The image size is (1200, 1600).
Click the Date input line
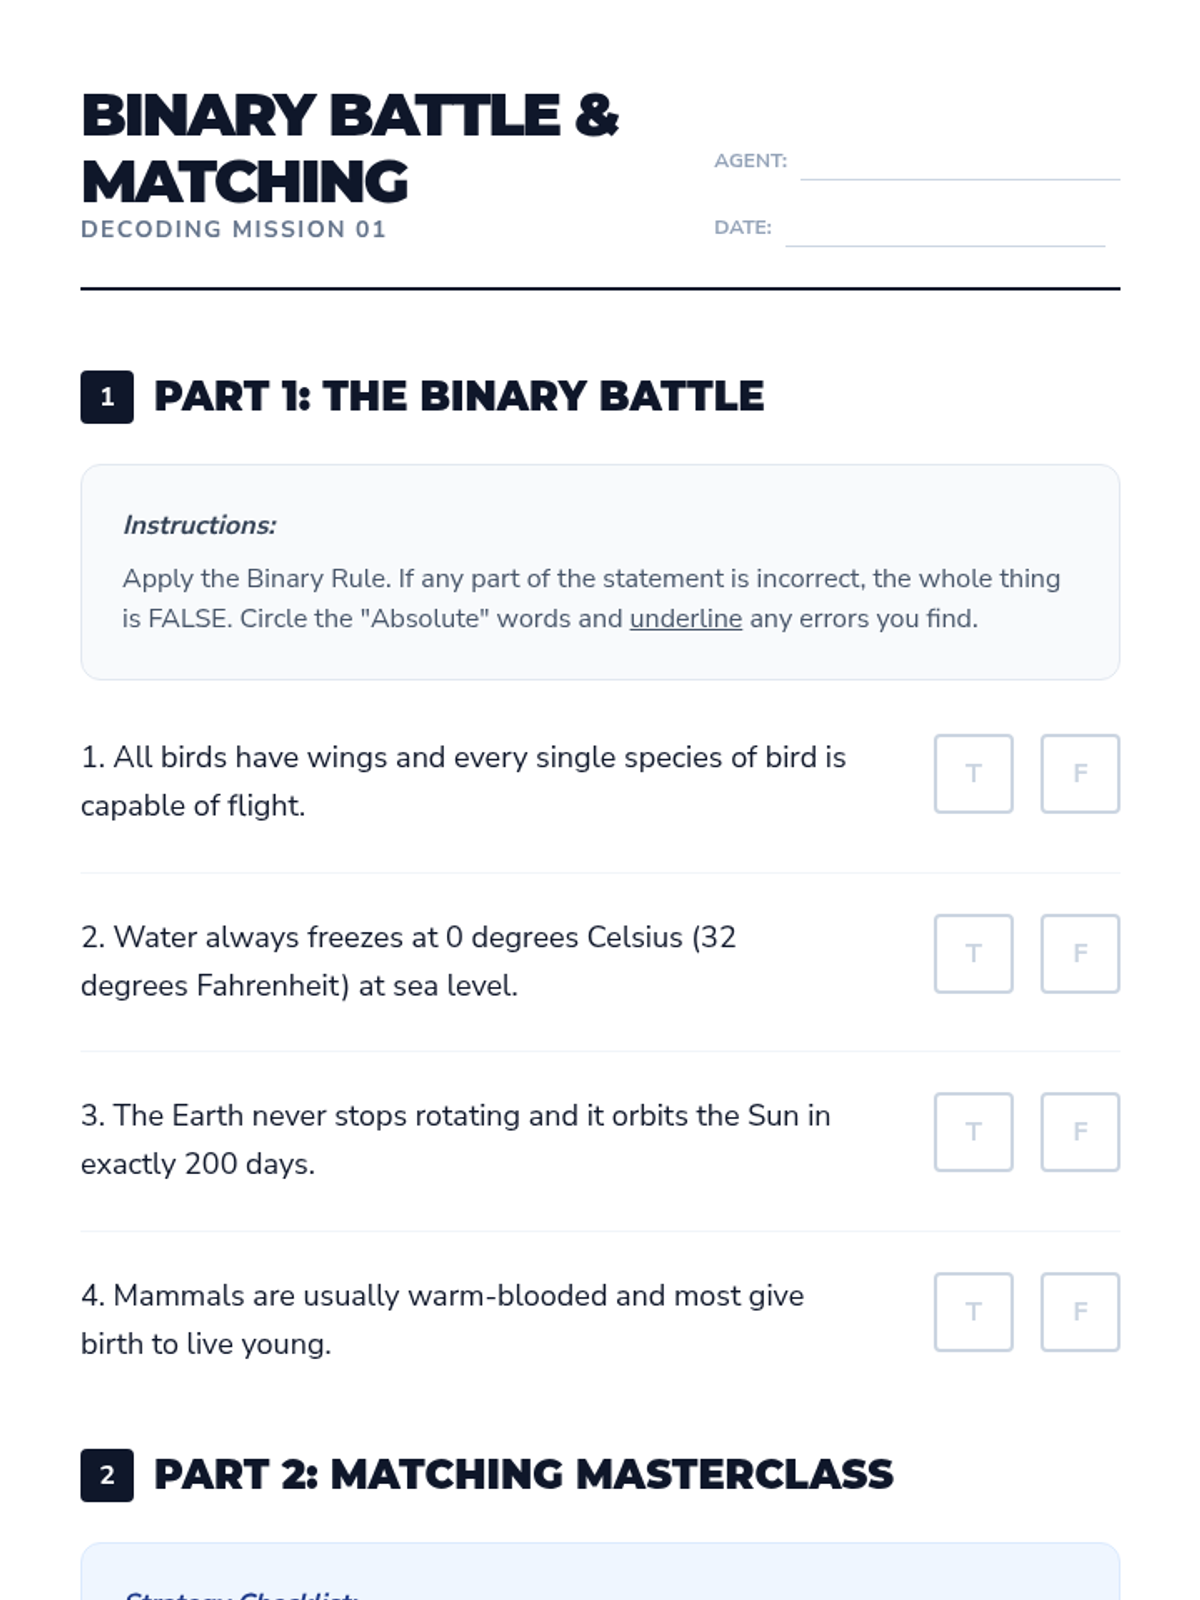(944, 231)
